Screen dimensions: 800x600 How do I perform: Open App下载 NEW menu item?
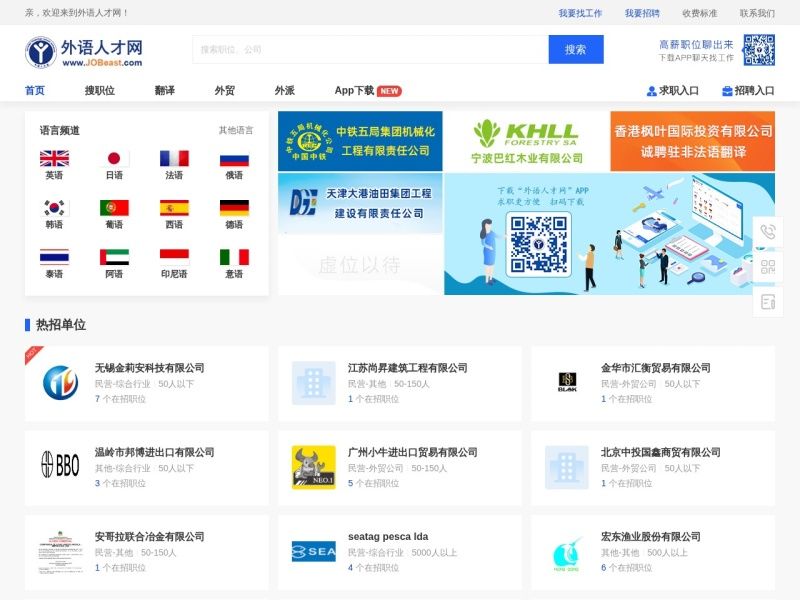[x=368, y=91]
